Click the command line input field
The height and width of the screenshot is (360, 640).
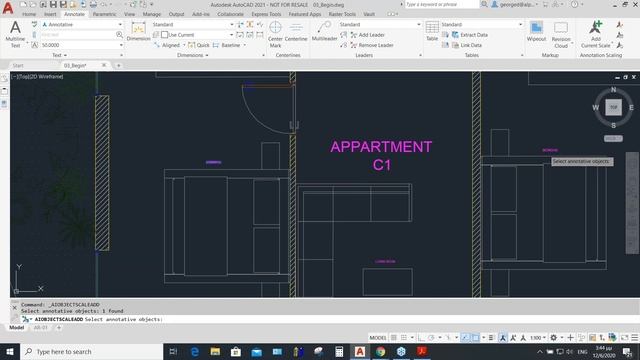331,319
